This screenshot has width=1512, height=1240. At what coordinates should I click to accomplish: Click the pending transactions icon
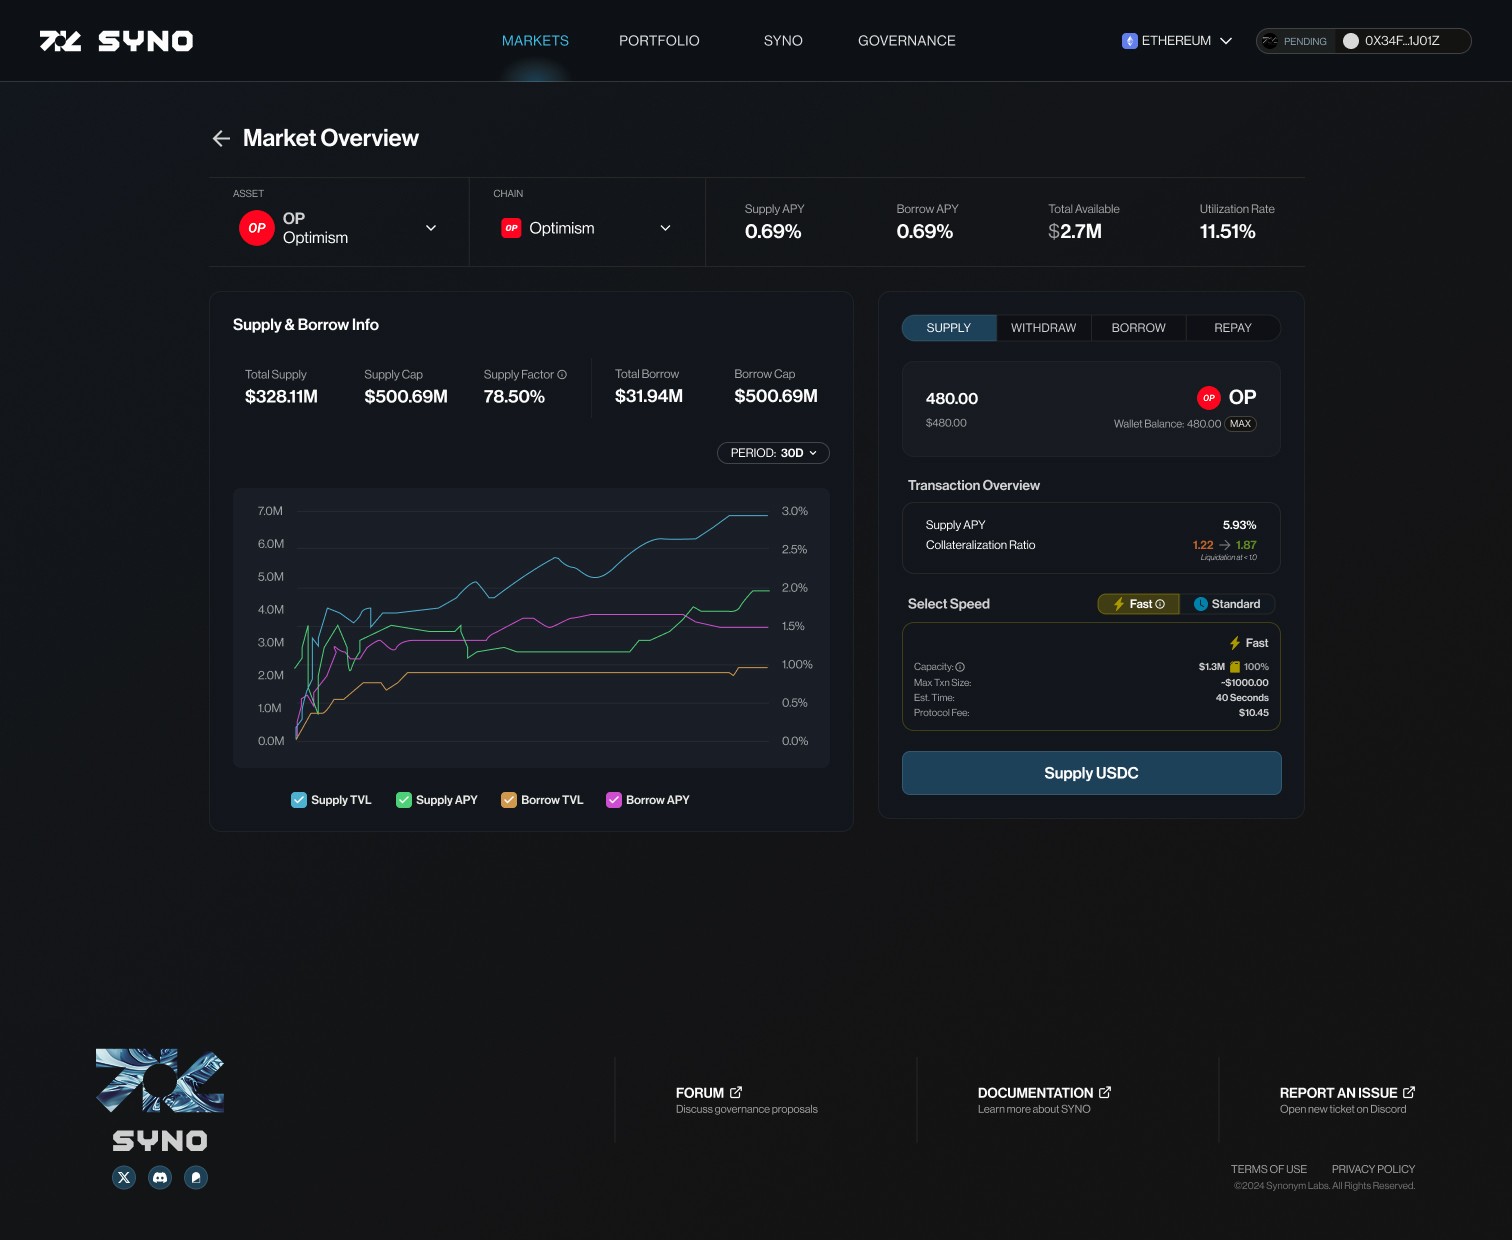tap(1270, 41)
